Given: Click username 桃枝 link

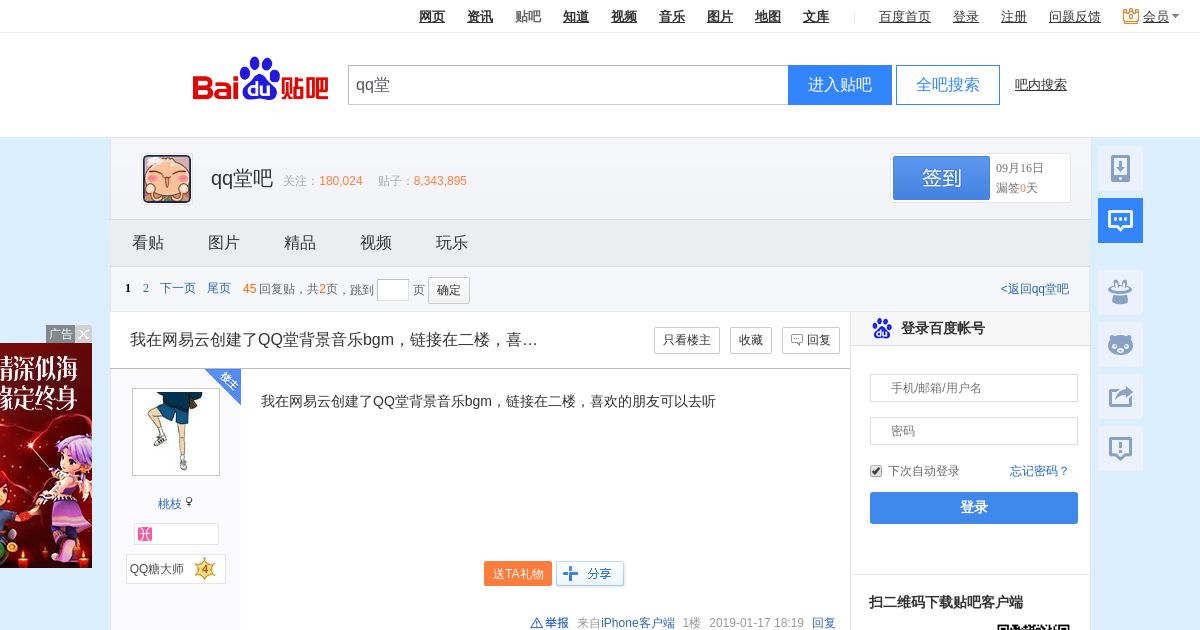Looking at the screenshot, I should 170,504.
